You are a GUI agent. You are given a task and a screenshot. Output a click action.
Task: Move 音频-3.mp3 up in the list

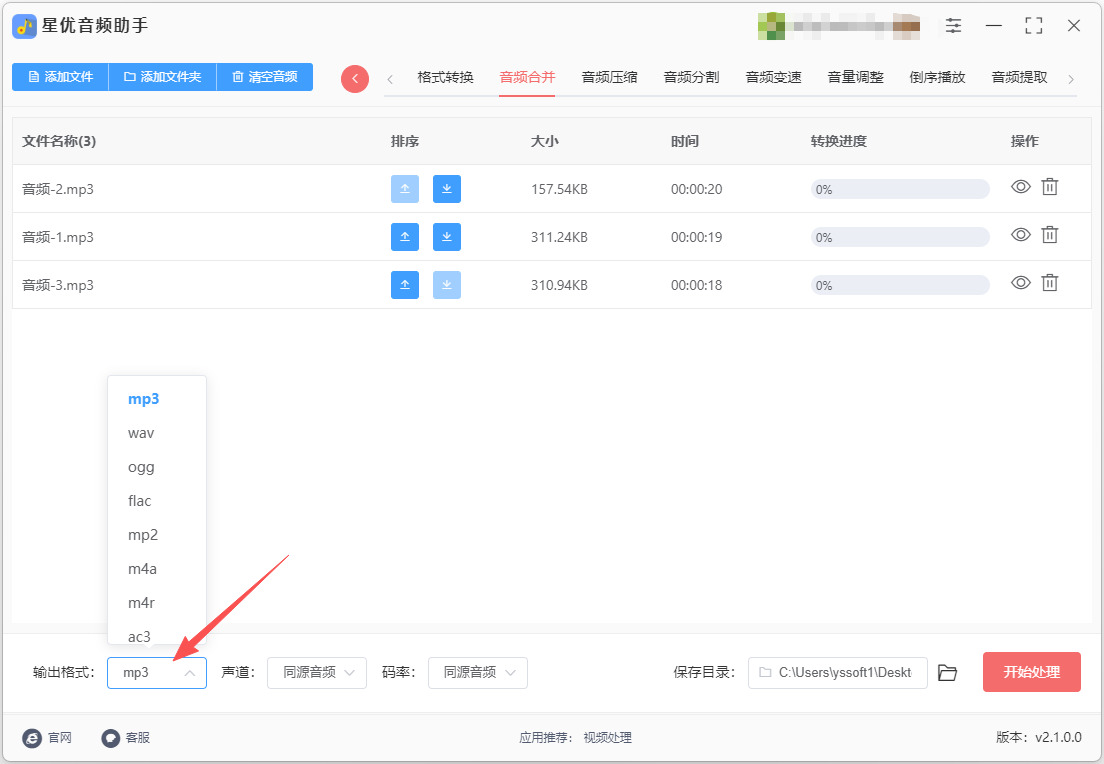(x=405, y=284)
